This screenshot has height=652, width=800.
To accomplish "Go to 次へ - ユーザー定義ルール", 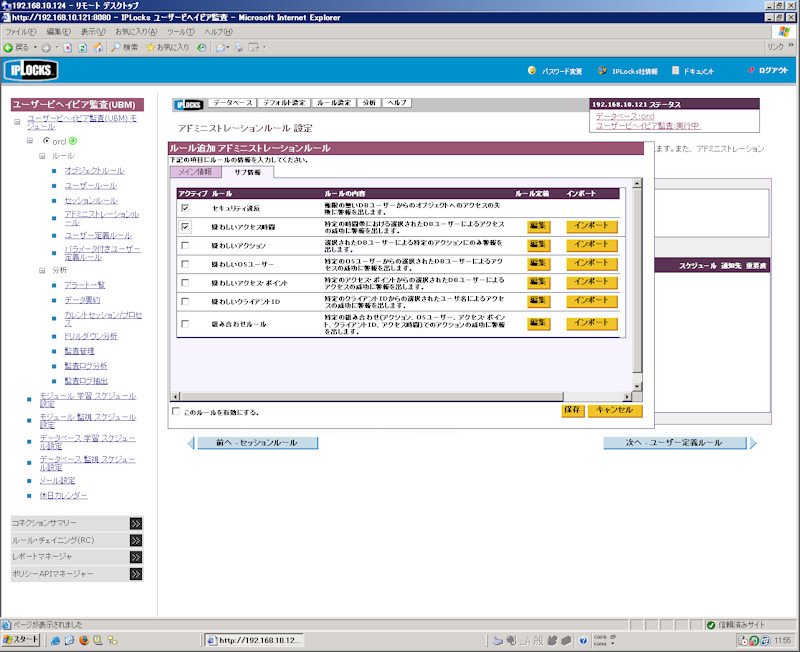I will (x=674, y=443).
